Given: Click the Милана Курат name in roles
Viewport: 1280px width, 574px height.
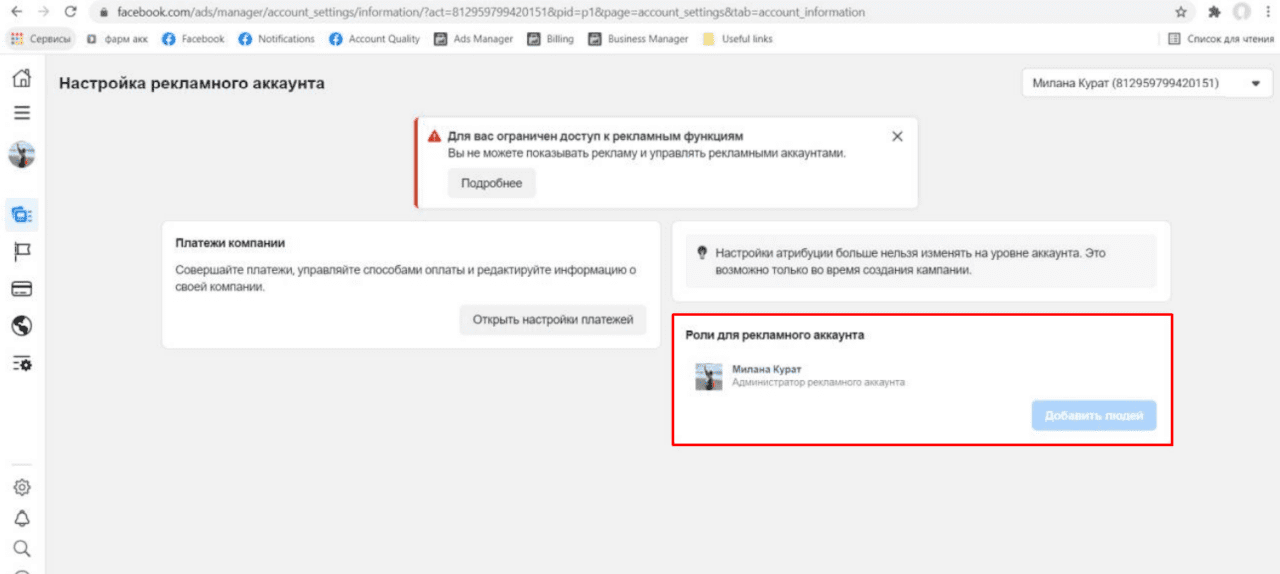Looking at the screenshot, I should (x=767, y=369).
